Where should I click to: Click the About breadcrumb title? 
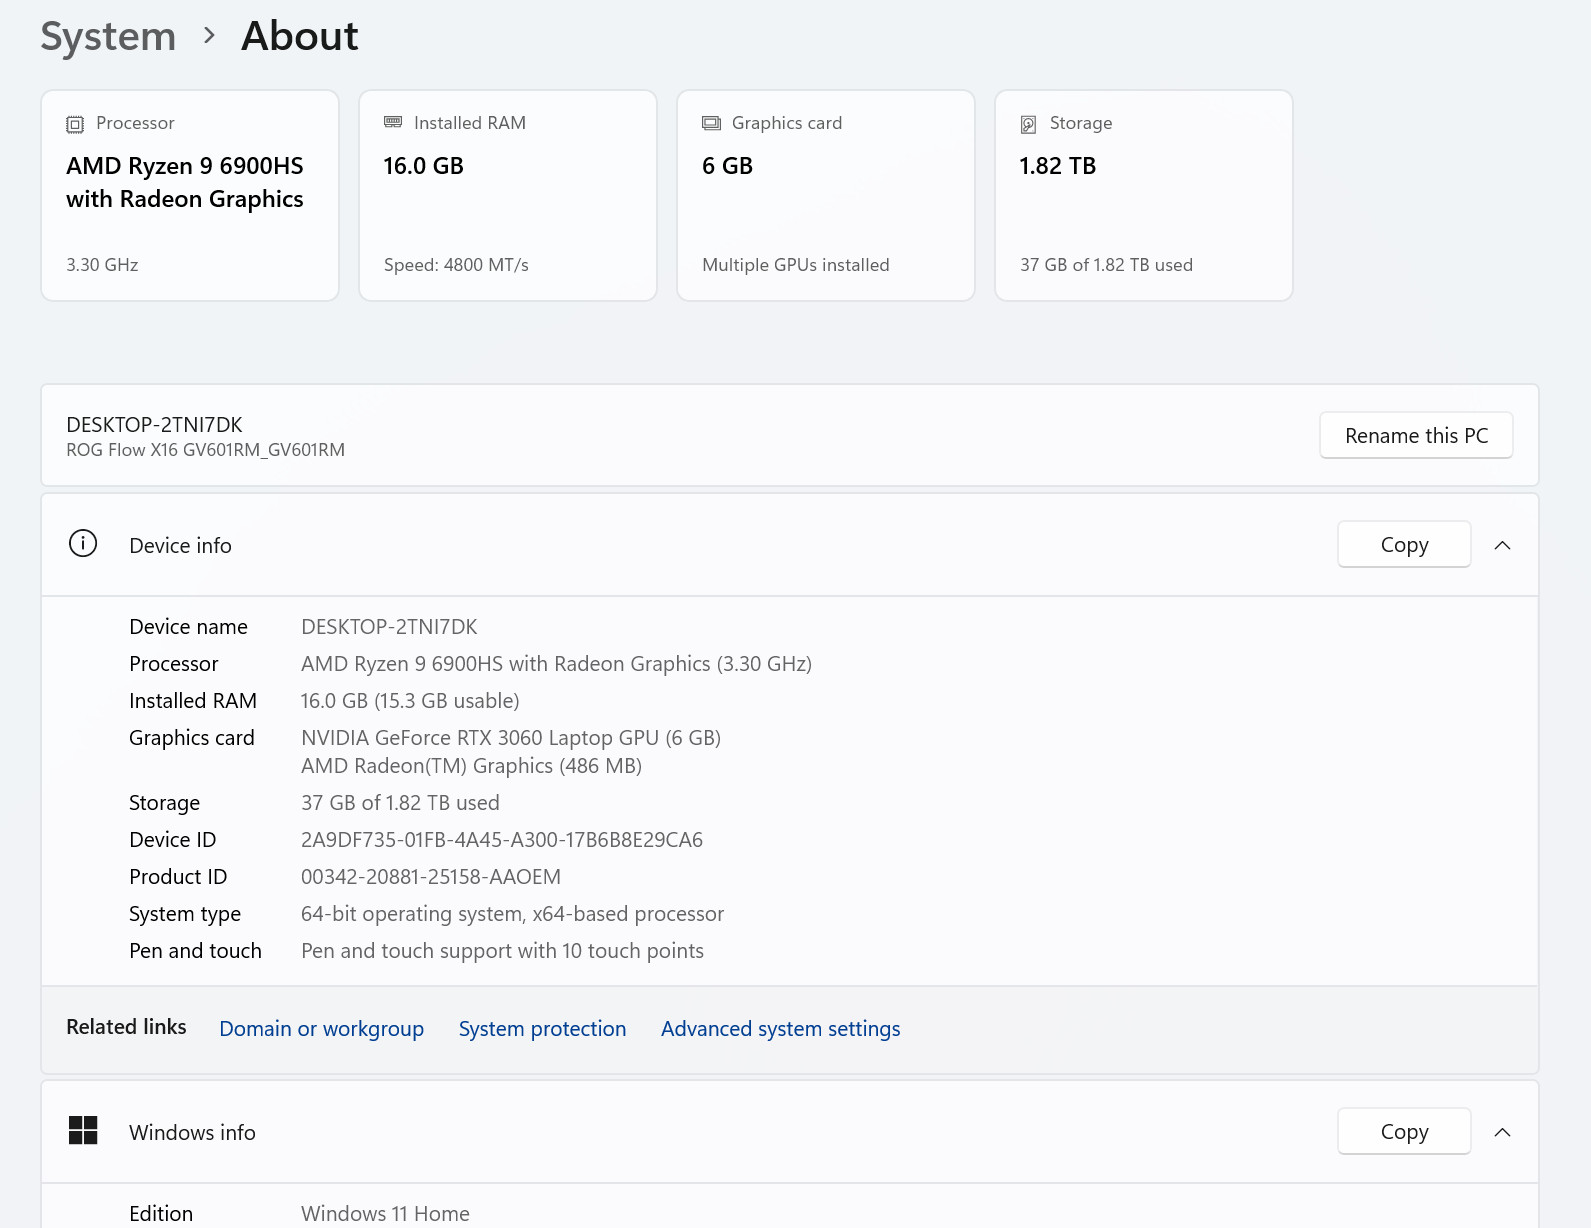[300, 36]
